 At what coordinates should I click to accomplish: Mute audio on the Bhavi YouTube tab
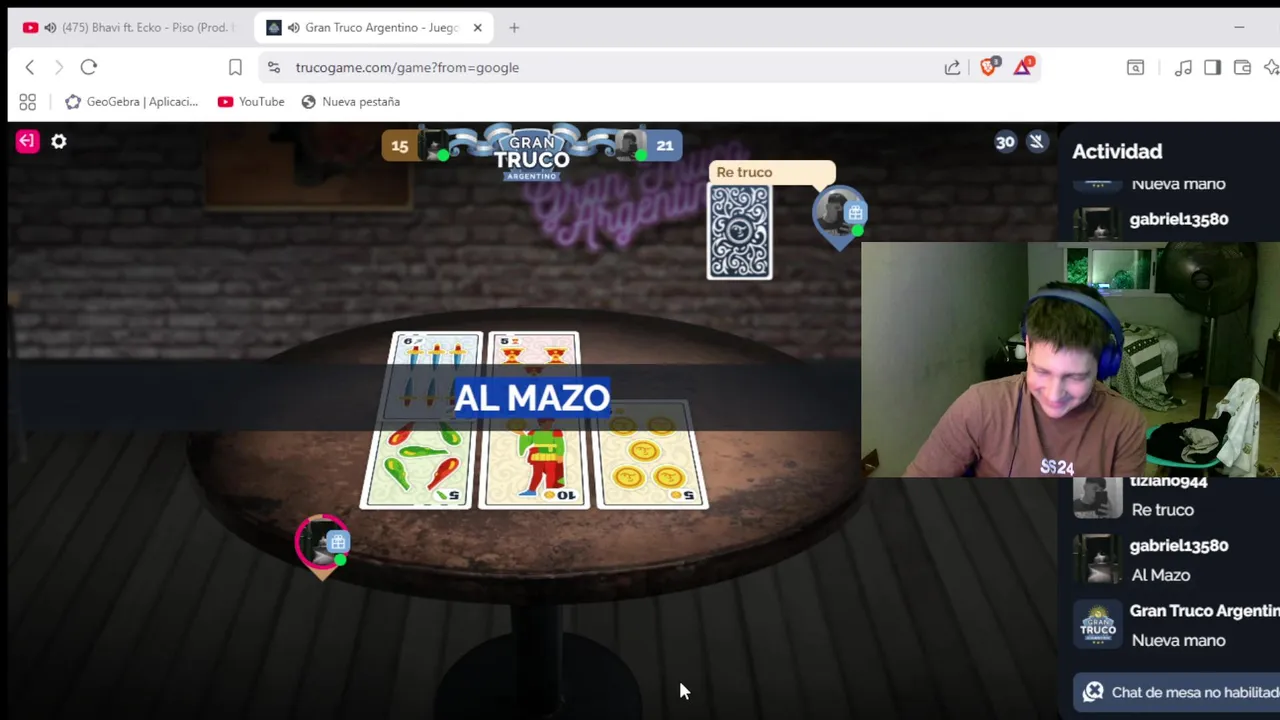pyautogui.click(x=50, y=27)
